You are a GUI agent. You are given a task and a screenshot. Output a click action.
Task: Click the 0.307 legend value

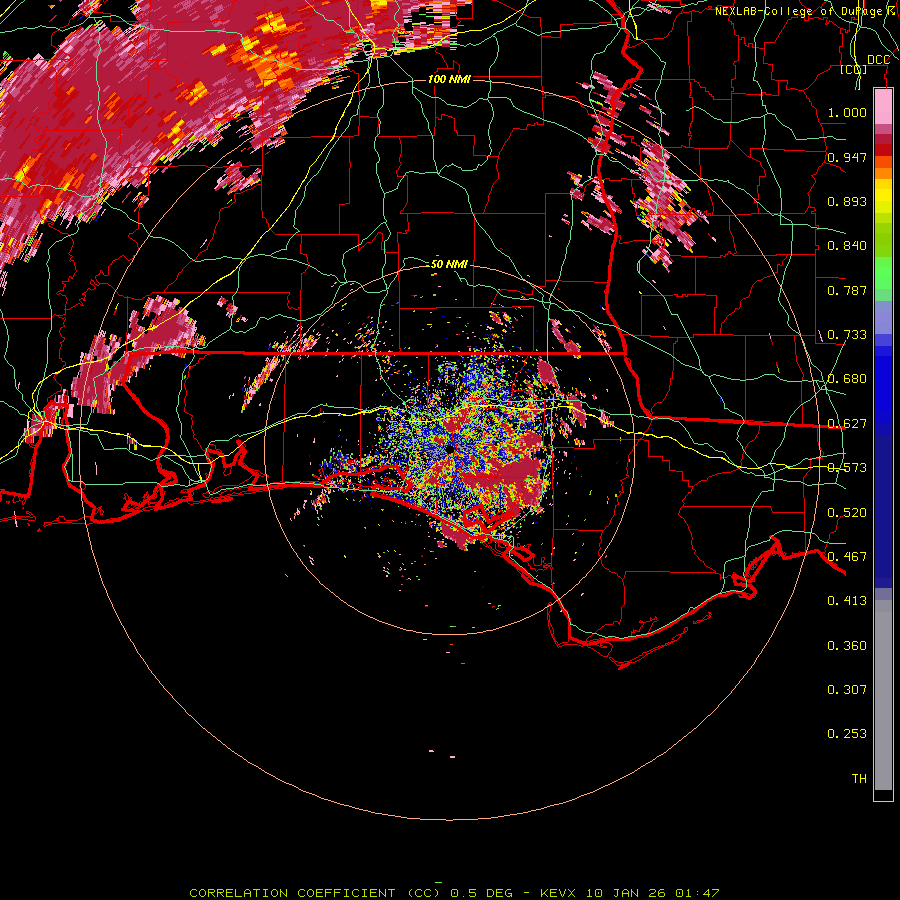847,690
